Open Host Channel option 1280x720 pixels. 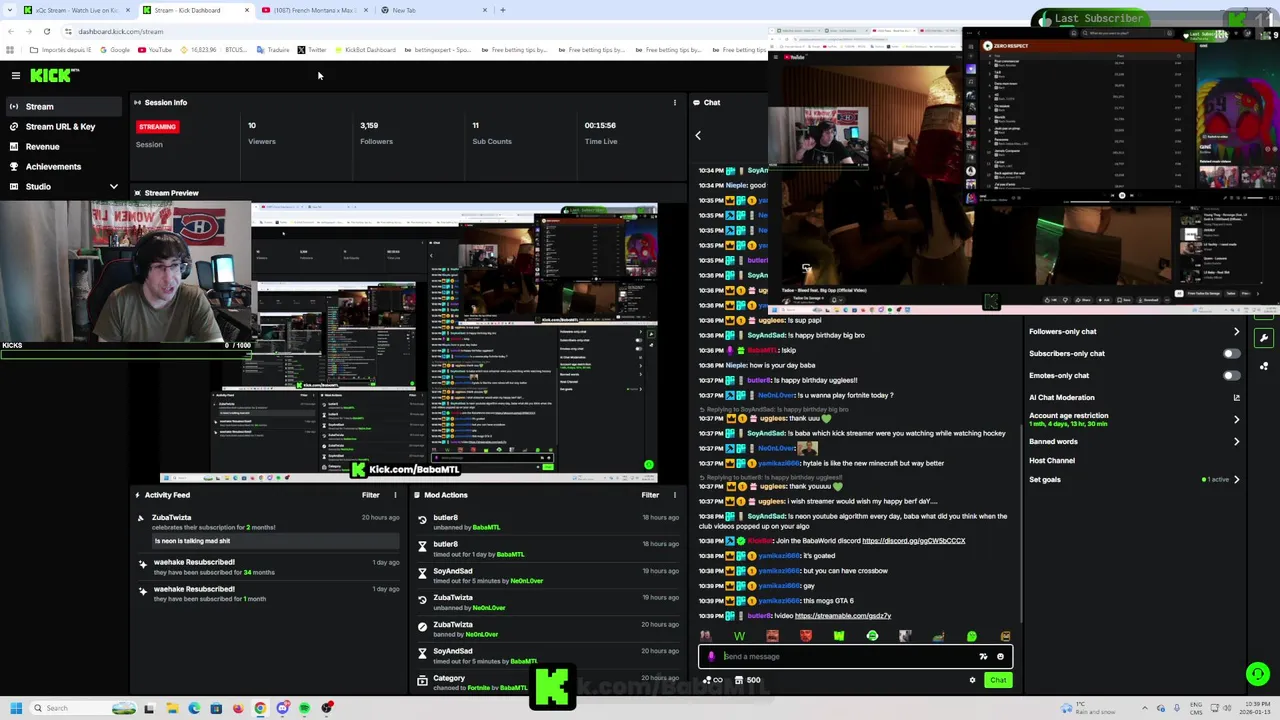[1052, 460]
